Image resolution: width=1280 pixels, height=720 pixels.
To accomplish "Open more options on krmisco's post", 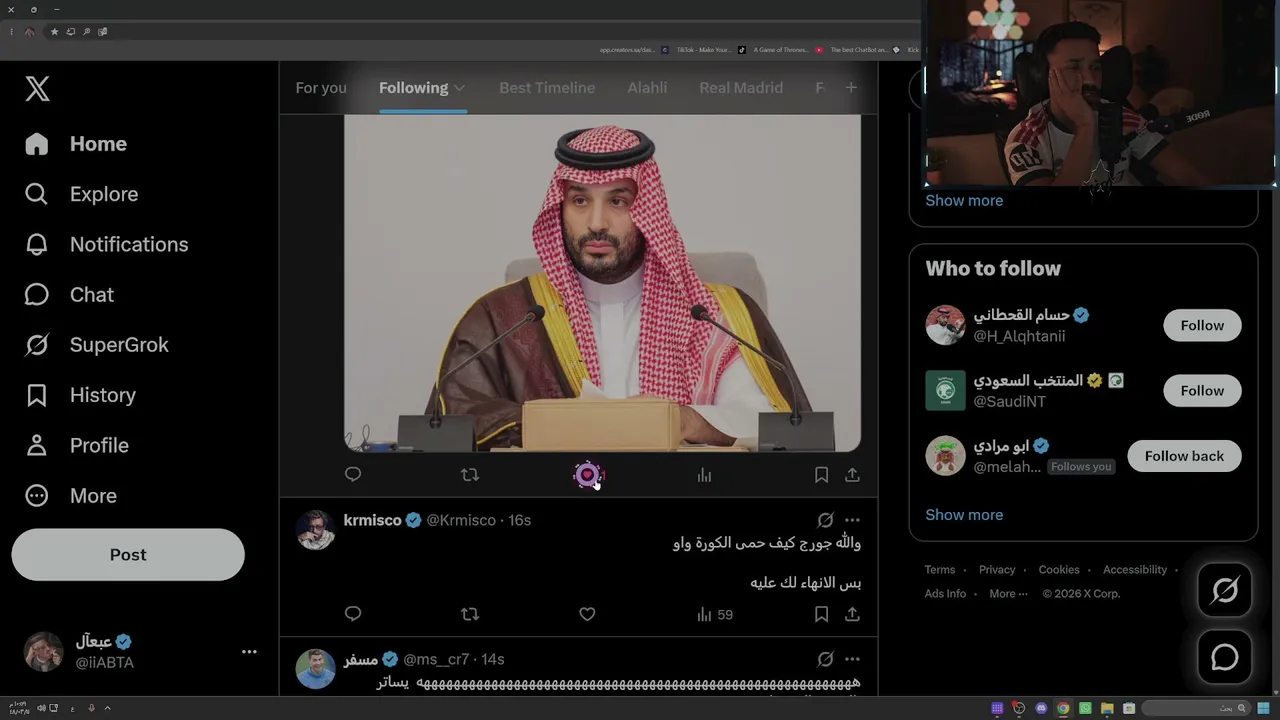I will [852, 520].
